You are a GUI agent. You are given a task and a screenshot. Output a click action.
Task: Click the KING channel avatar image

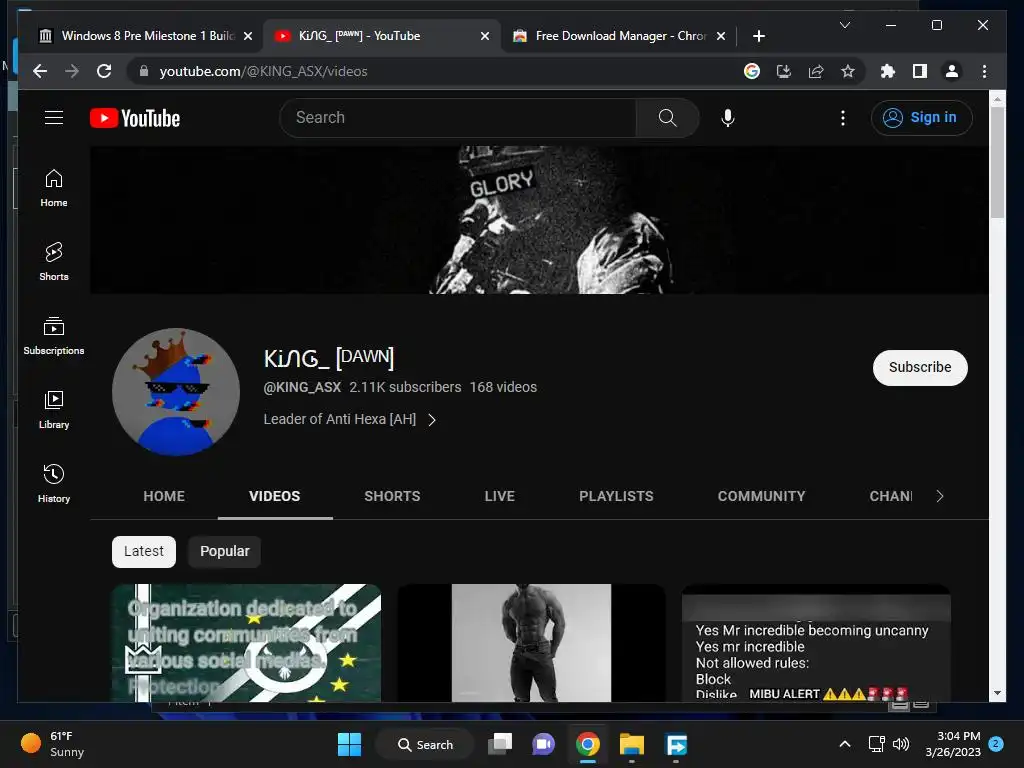176,392
